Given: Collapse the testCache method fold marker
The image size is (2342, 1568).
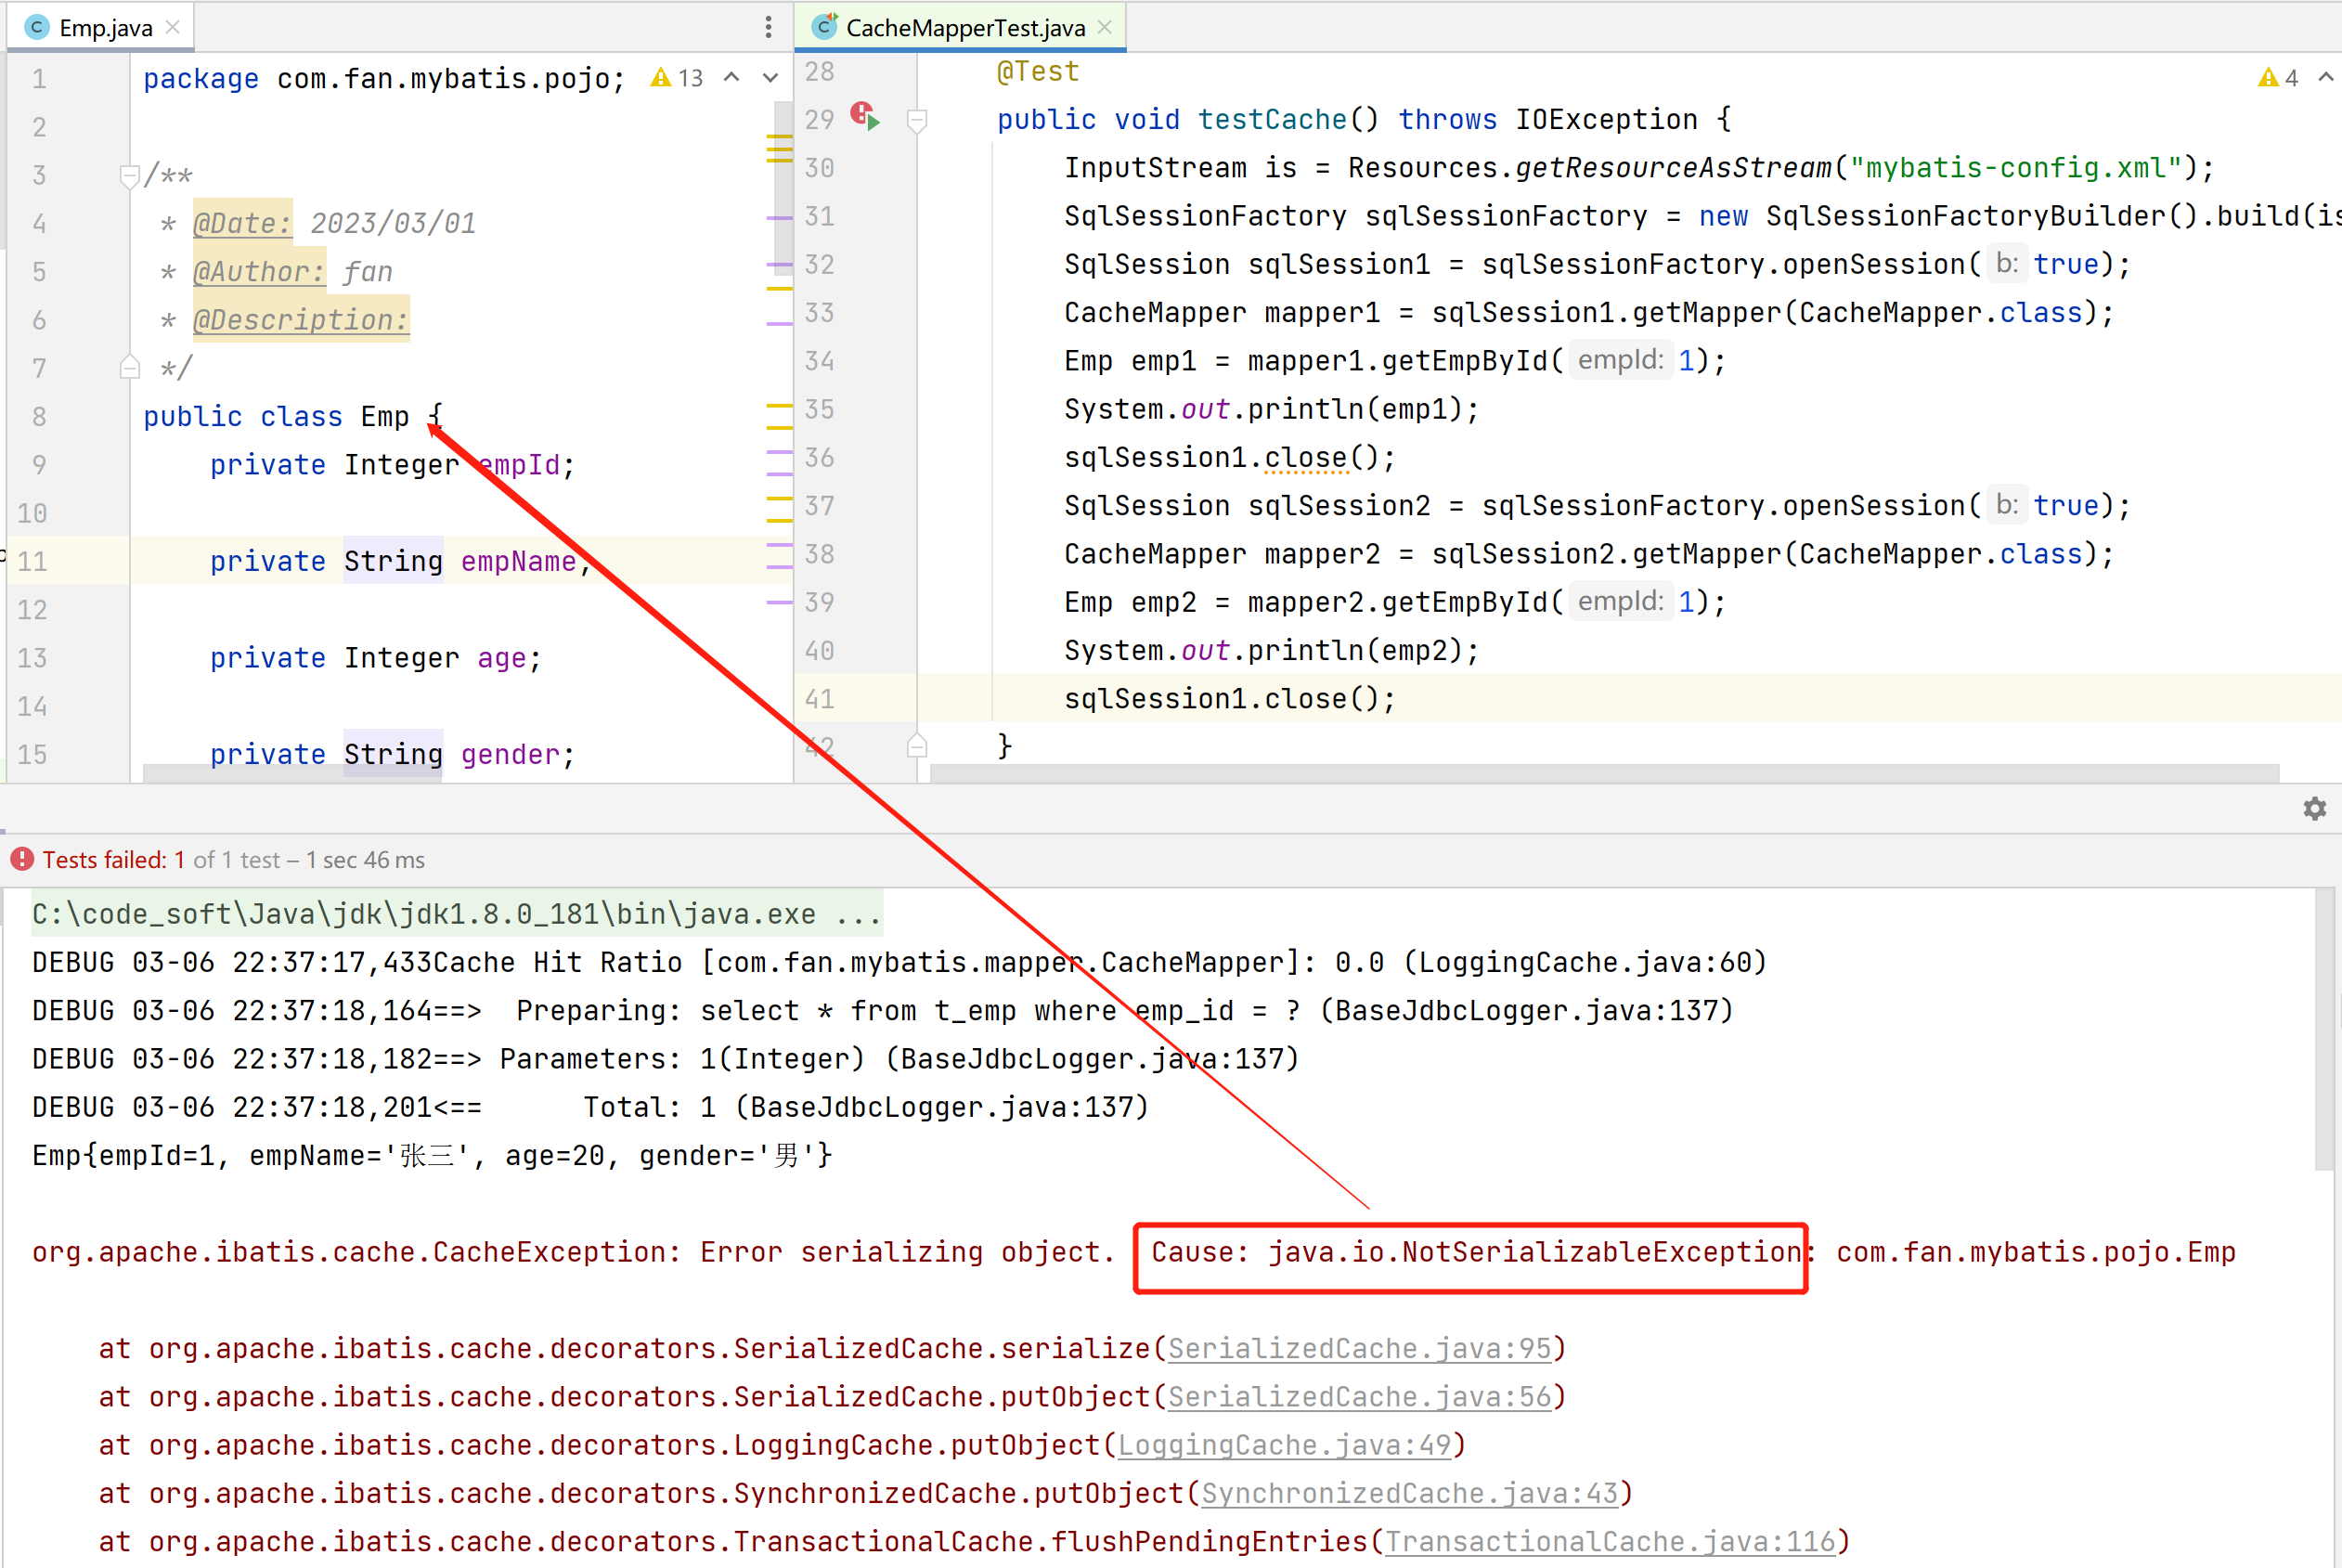Looking at the screenshot, I should 916,120.
